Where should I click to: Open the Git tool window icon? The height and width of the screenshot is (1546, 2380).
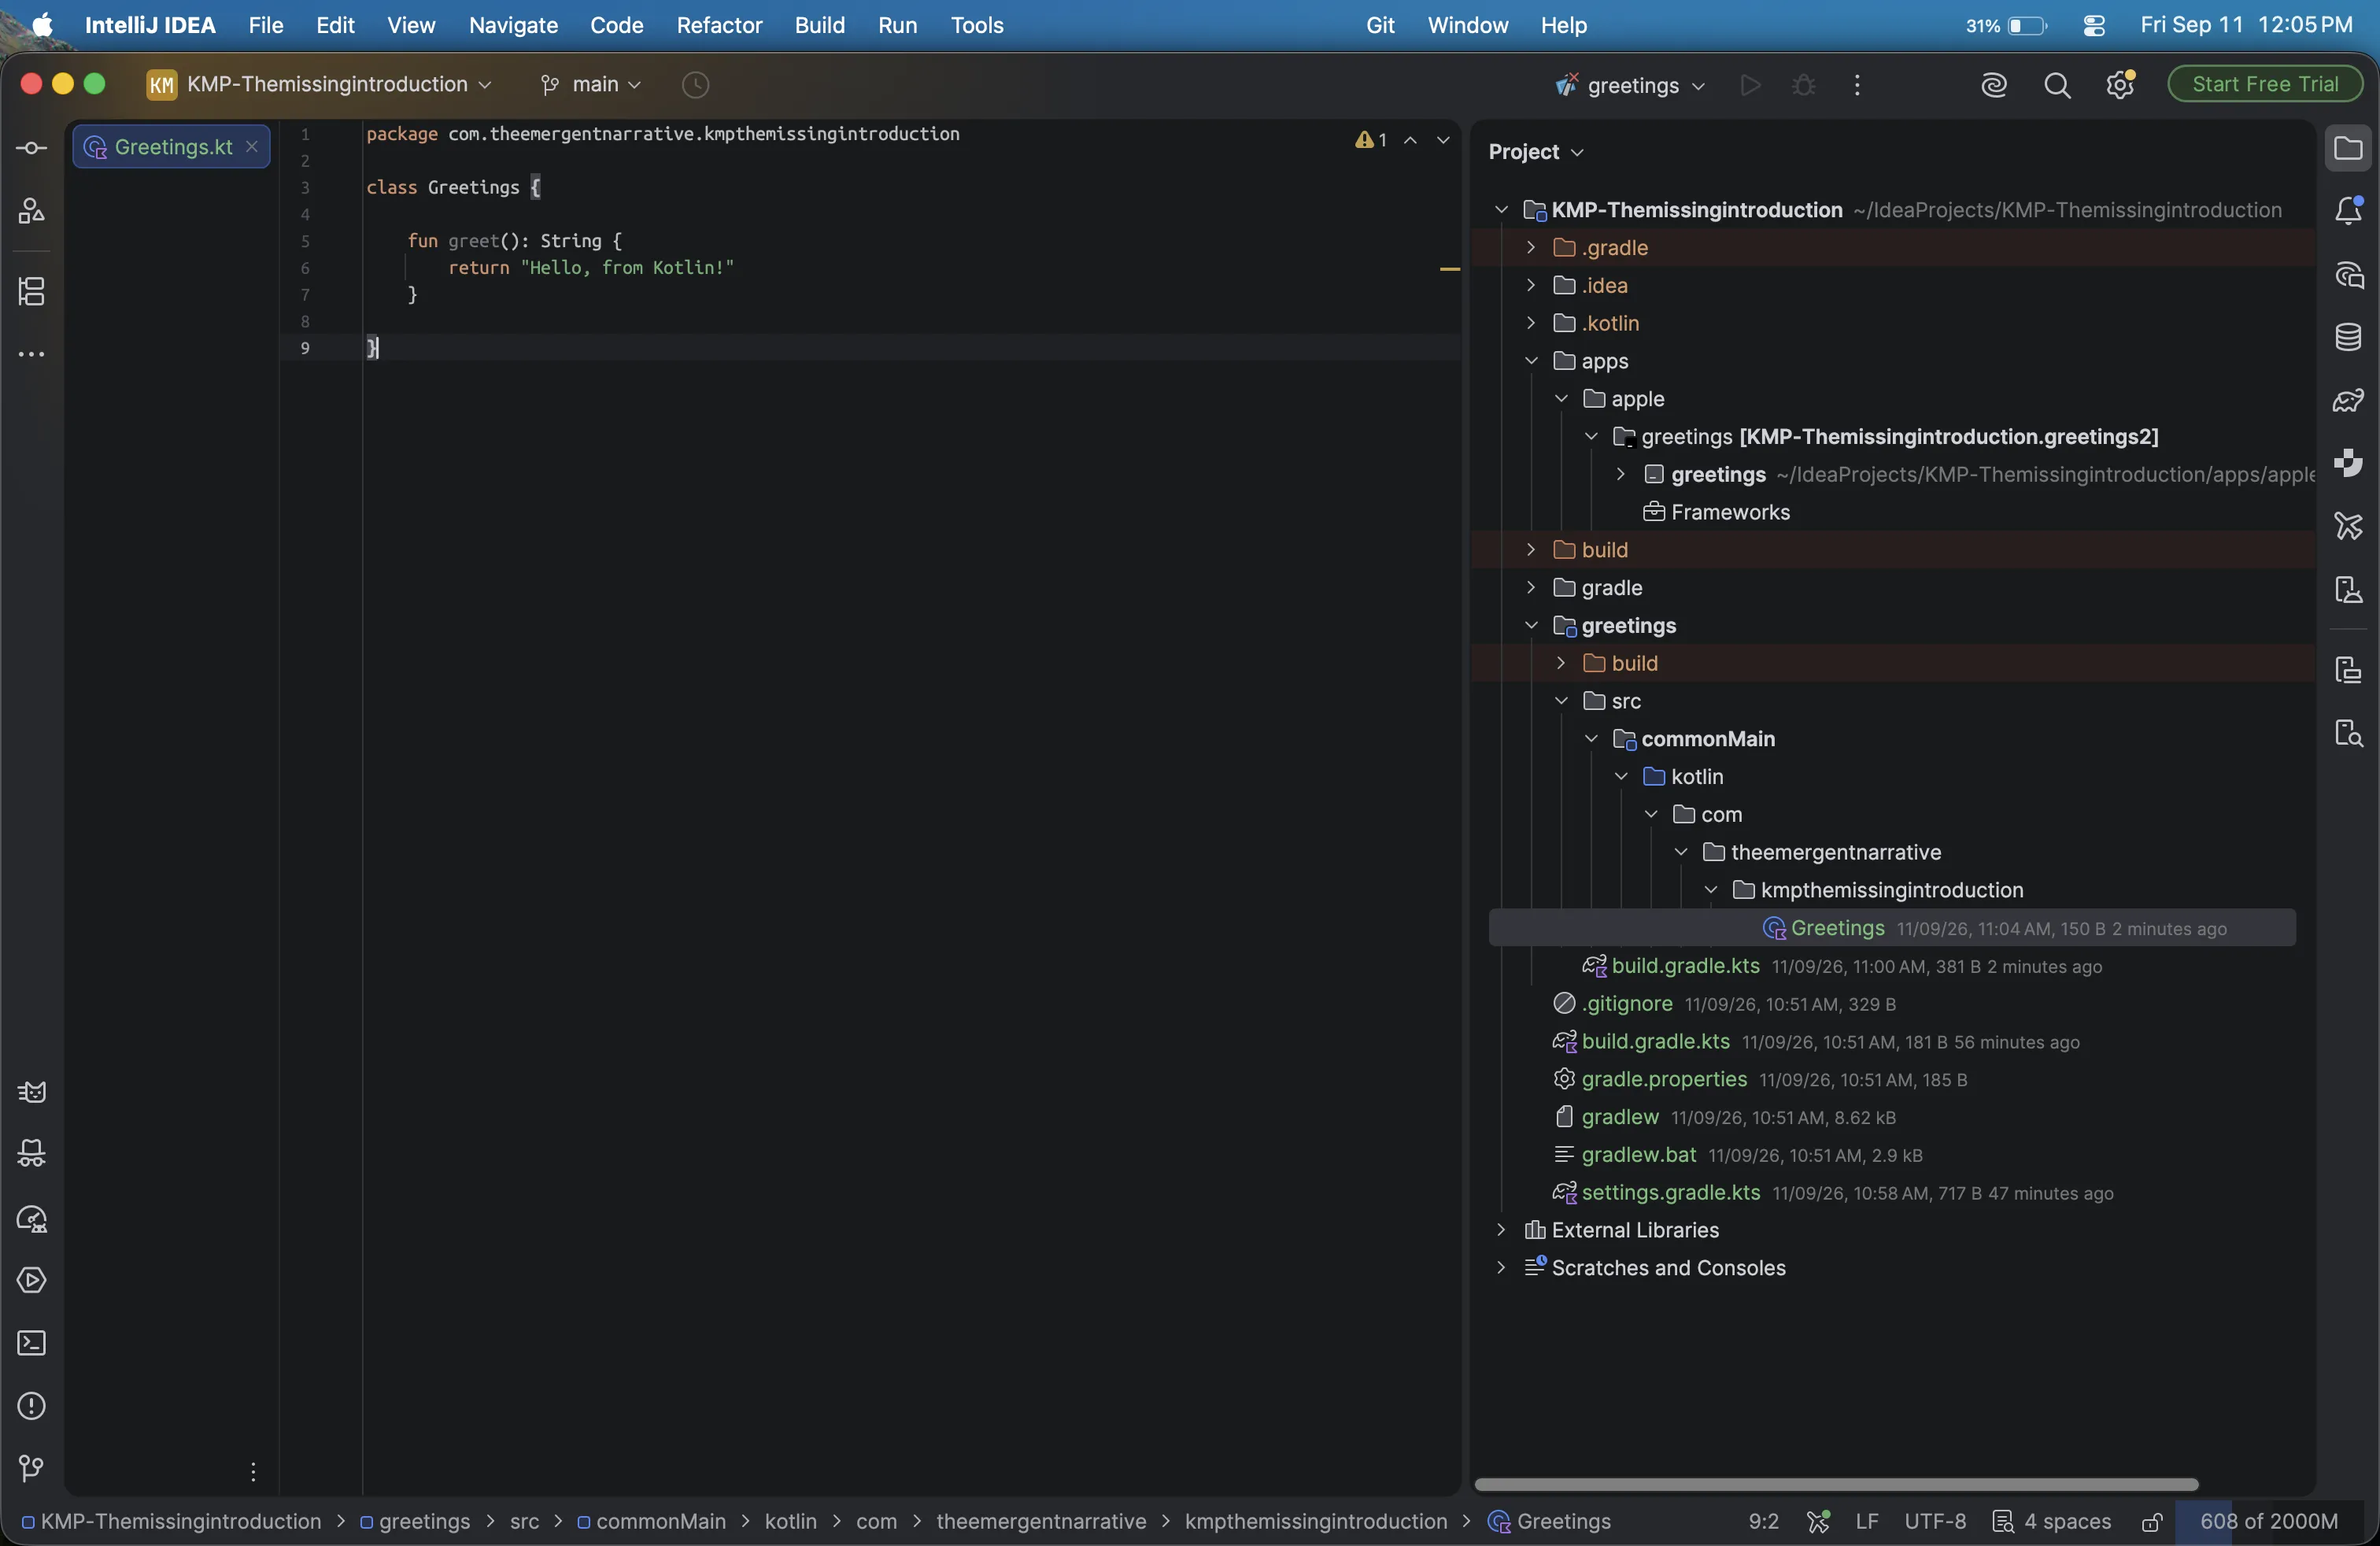[x=32, y=1468]
